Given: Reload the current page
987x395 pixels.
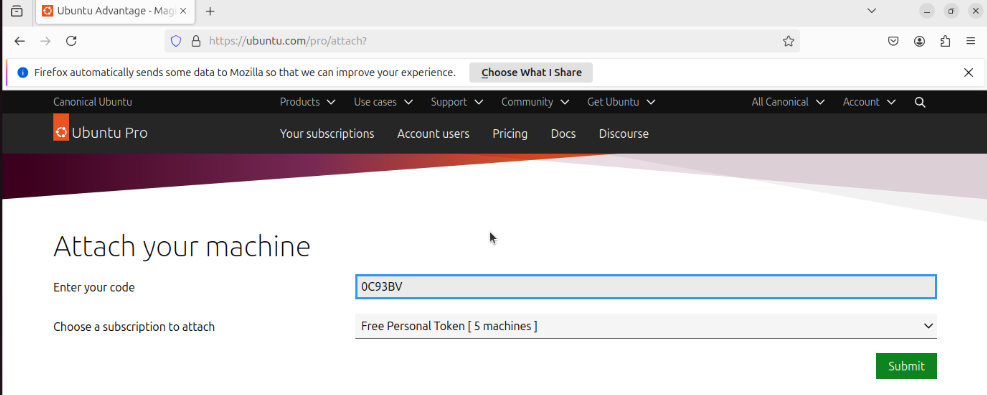Looking at the screenshot, I should click(71, 41).
